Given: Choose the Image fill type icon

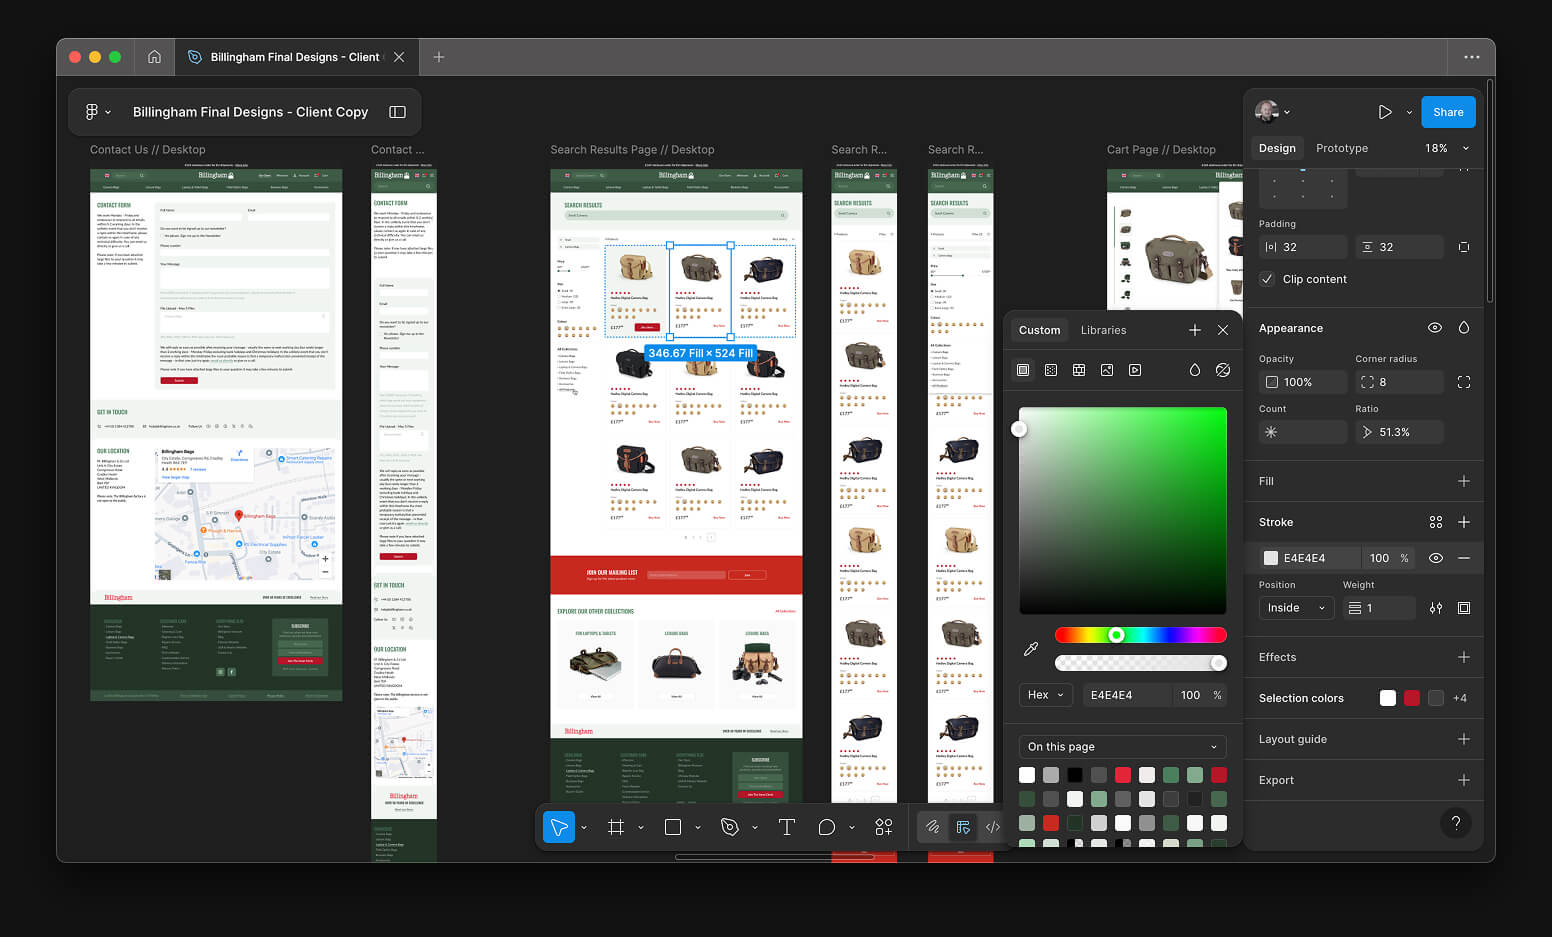Looking at the screenshot, I should click(1107, 370).
